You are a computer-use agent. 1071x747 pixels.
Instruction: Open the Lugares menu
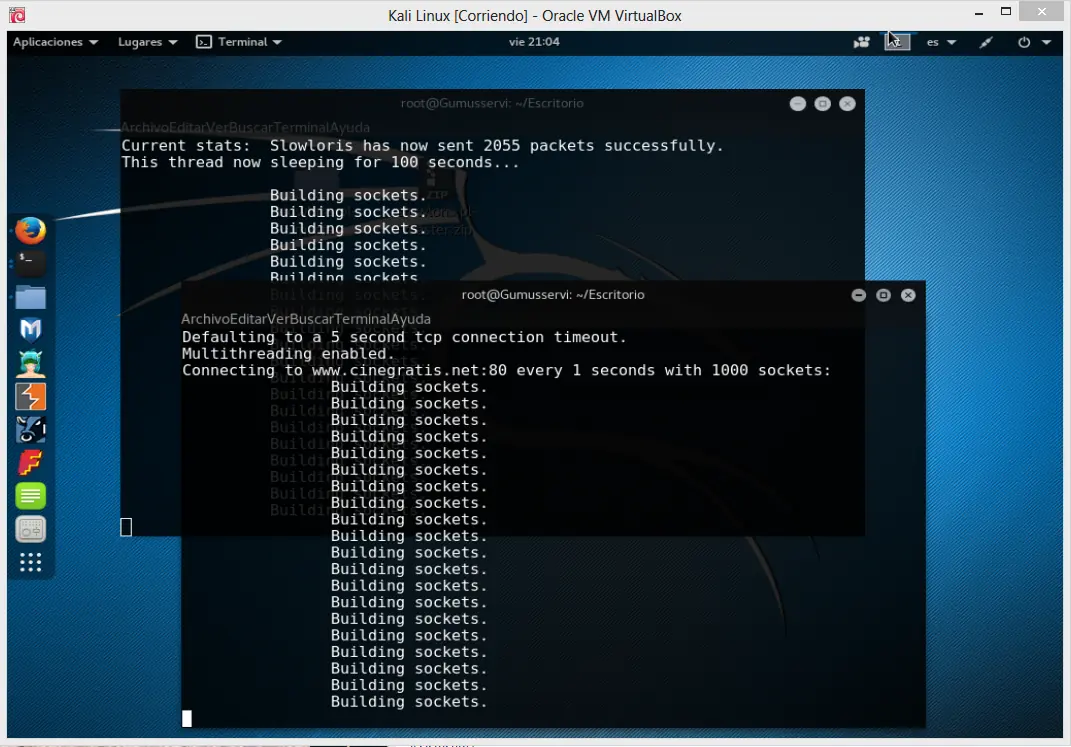pos(148,42)
